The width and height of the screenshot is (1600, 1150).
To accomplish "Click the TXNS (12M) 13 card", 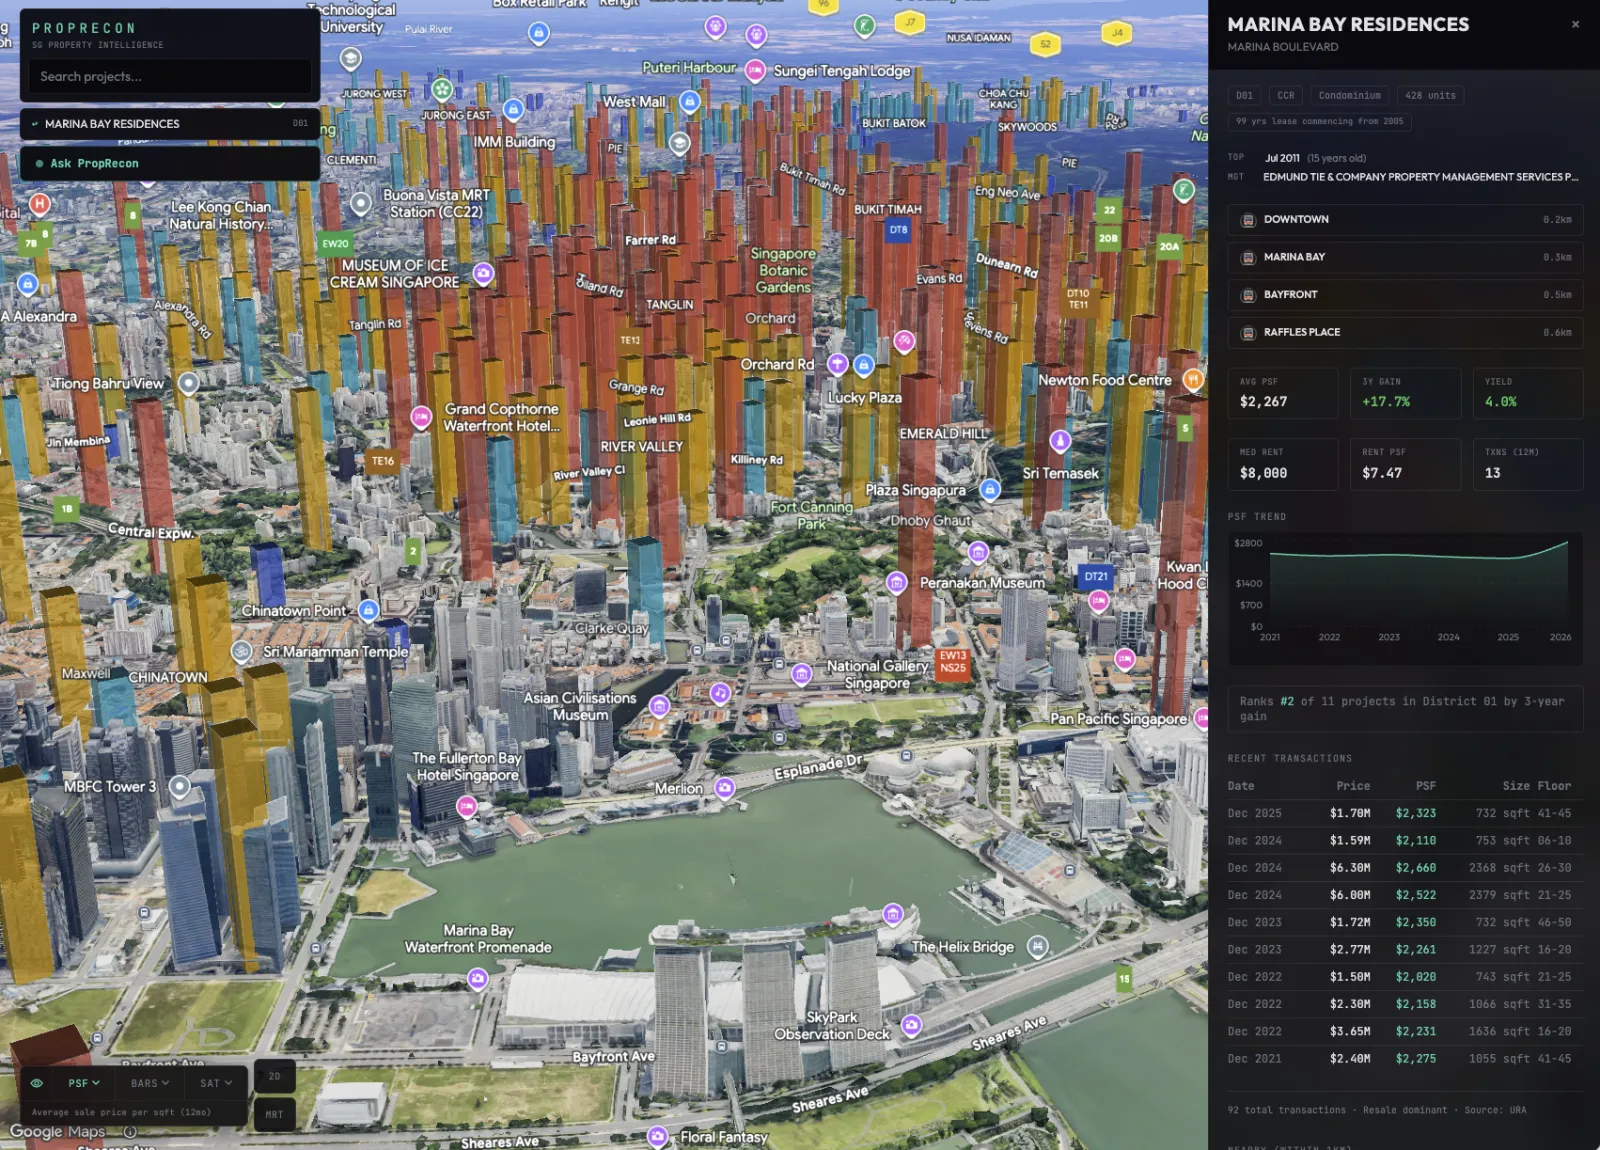I will point(1528,464).
